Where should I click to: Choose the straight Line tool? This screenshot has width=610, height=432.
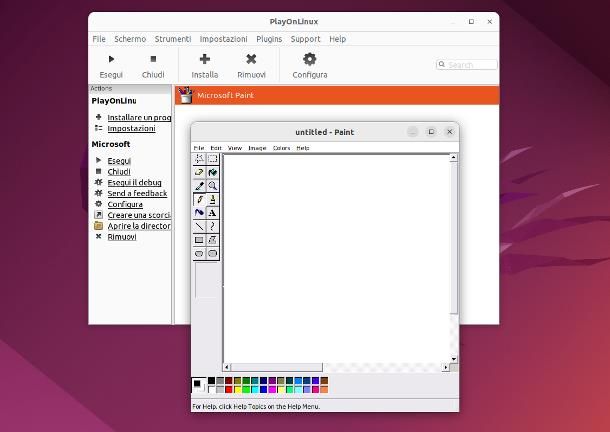[199, 226]
